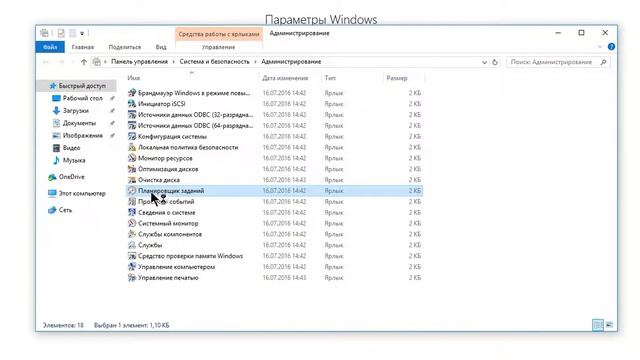This screenshot has width=640, height=360.
Task: Click the Управление компьютером file name
Action: pyautogui.click(x=176, y=267)
